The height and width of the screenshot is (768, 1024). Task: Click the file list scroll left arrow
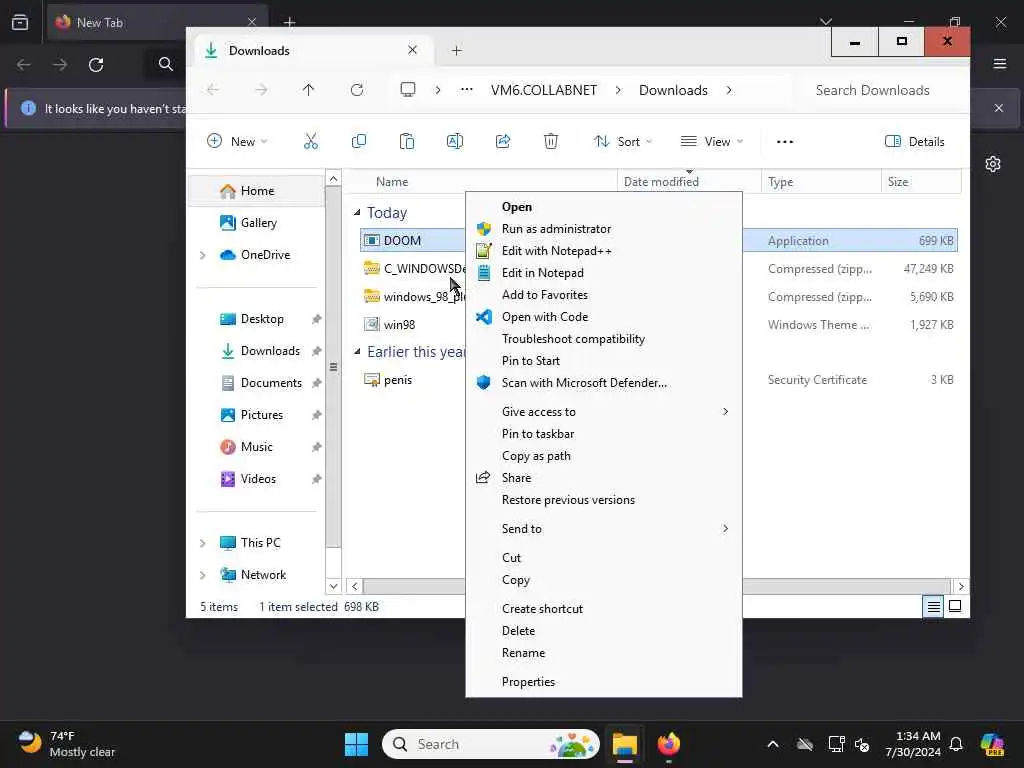coord(355,586)
